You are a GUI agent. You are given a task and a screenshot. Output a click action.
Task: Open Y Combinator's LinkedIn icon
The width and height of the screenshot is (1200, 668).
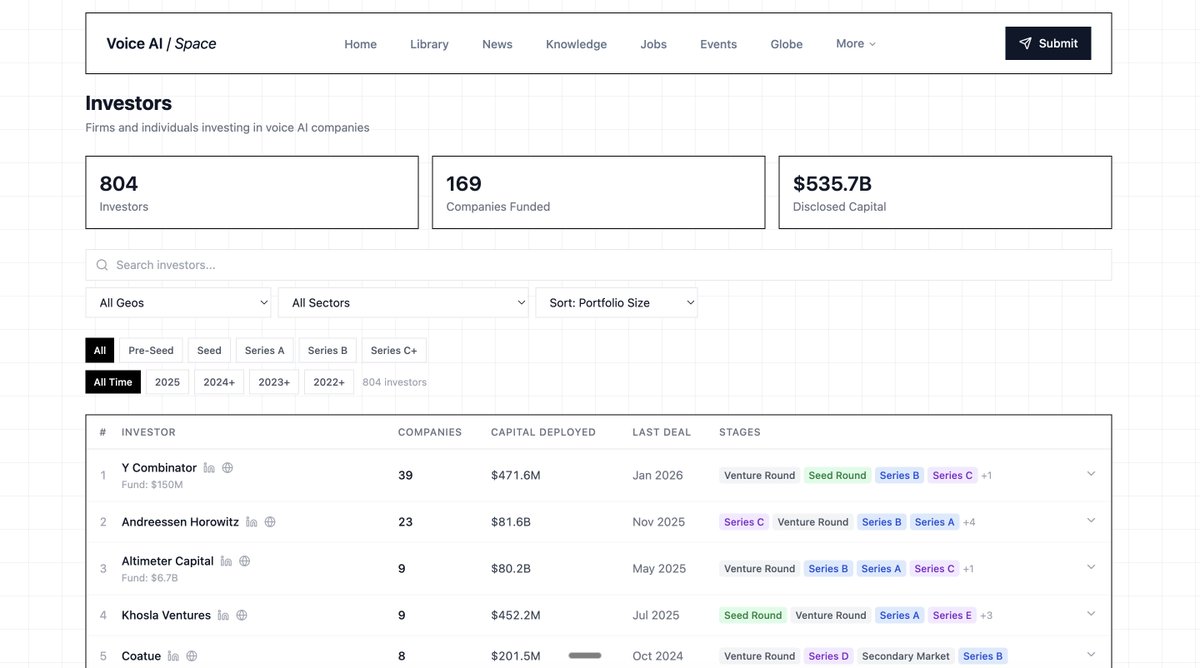click(x=209, y=468)
